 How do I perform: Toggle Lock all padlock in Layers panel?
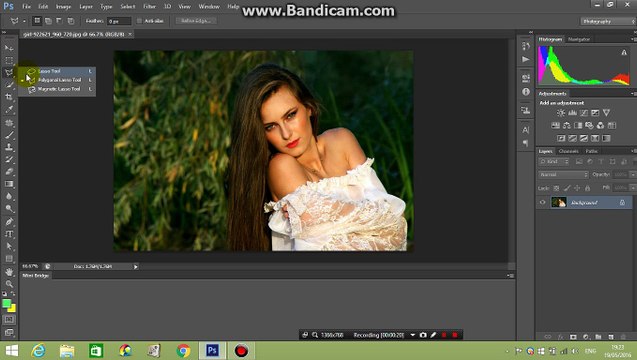pos(587,188)
